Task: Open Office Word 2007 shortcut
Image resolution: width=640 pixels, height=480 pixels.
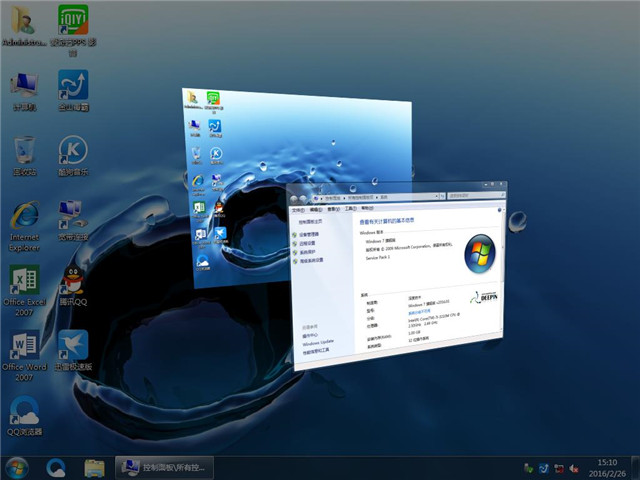Action: 24,346
